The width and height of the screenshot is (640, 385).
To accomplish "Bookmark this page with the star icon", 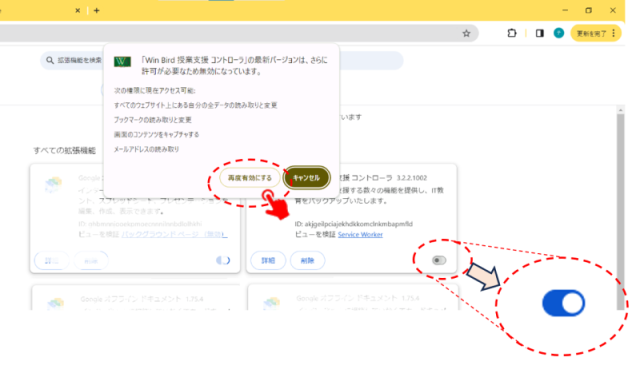I will coord(466,33).
